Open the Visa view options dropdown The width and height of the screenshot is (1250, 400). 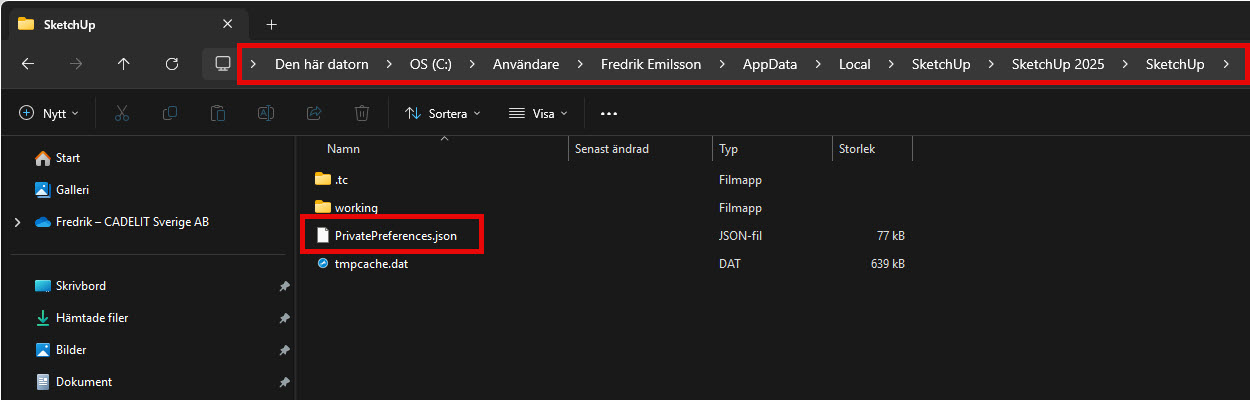(538, 114)
